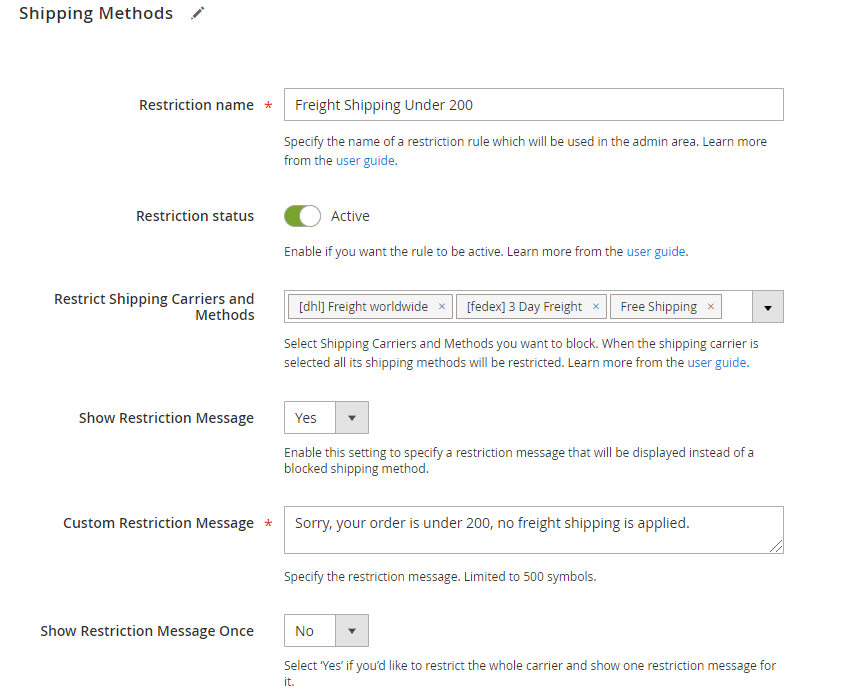This screenshot has height=697, width=862.
Task: Click into the Custom Restriction Message textarea
Action: pyautogui.click(x=534, y=530)
